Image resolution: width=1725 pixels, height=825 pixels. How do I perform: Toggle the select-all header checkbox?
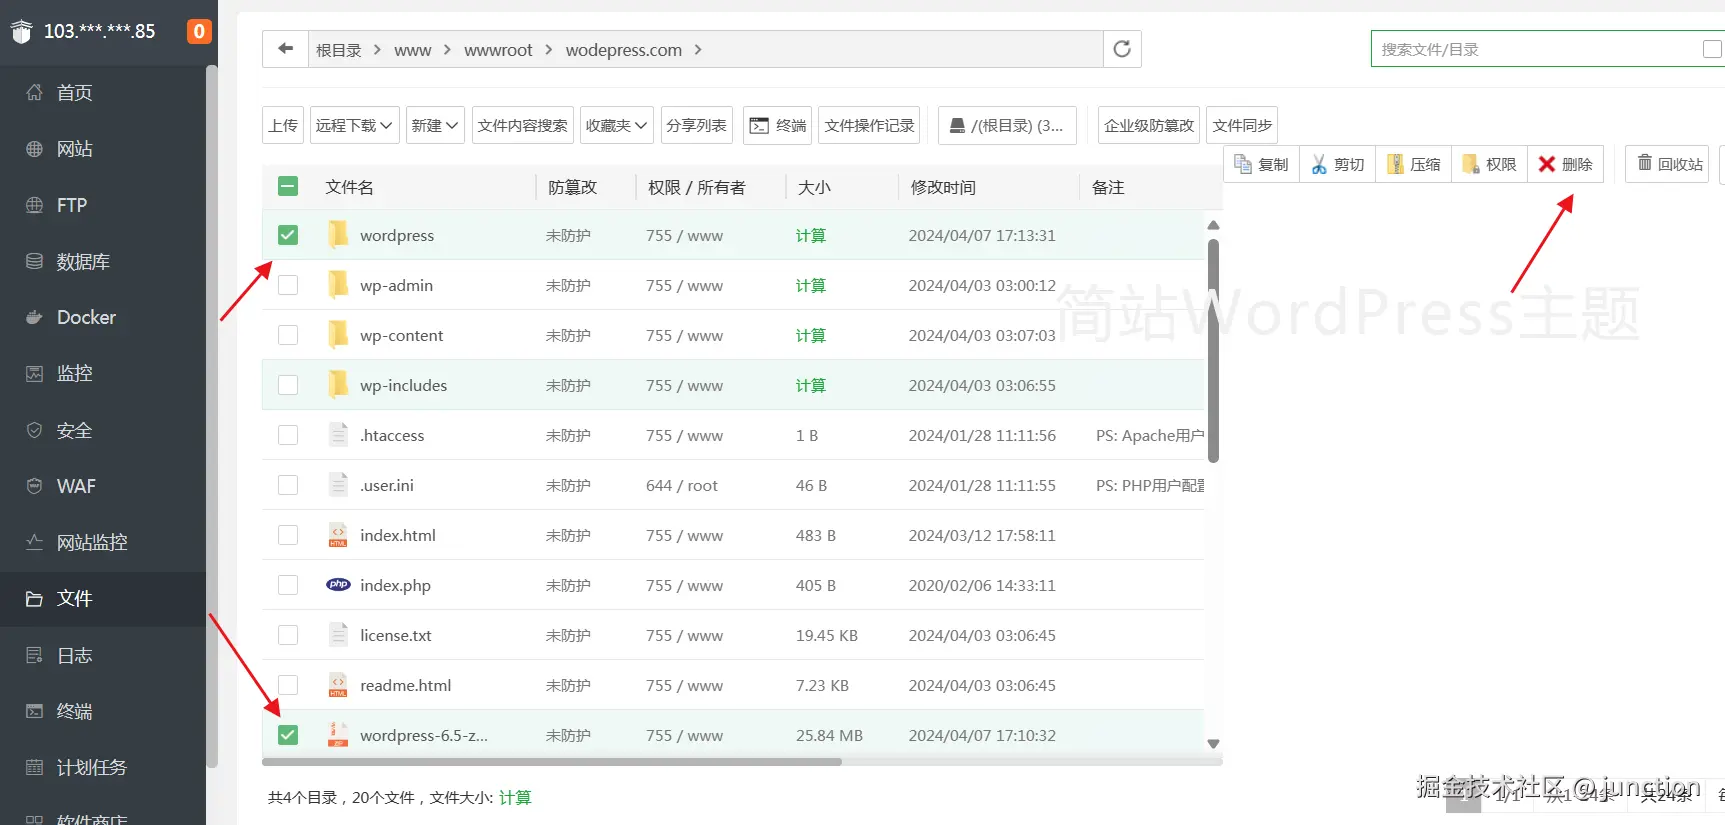click(x=288, y=186)
